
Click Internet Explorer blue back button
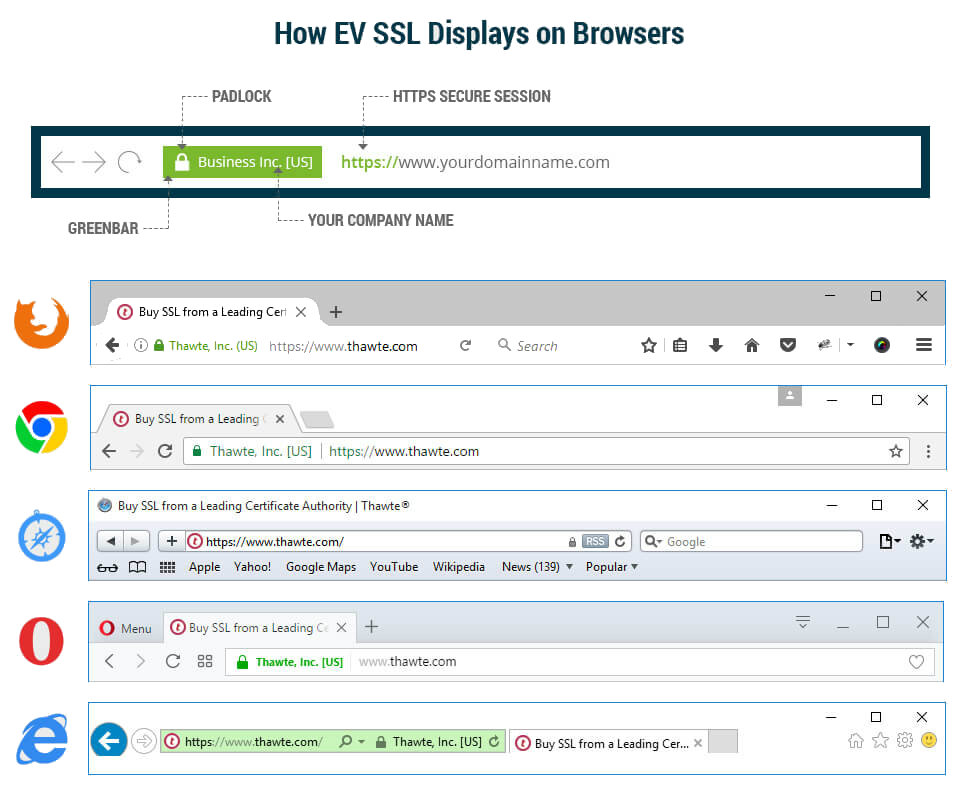(109, 741)
